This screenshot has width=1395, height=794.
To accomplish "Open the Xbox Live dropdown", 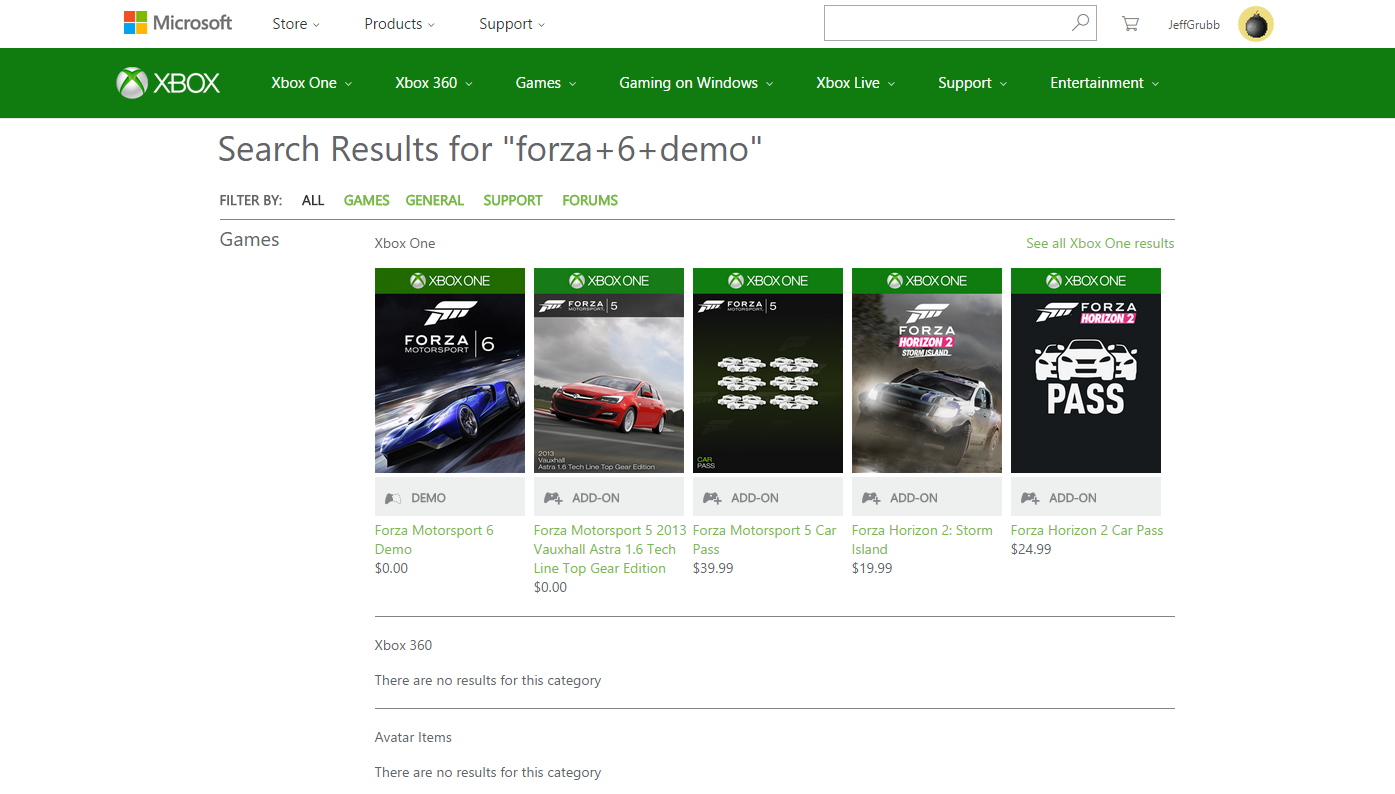I will click(856, 83).
